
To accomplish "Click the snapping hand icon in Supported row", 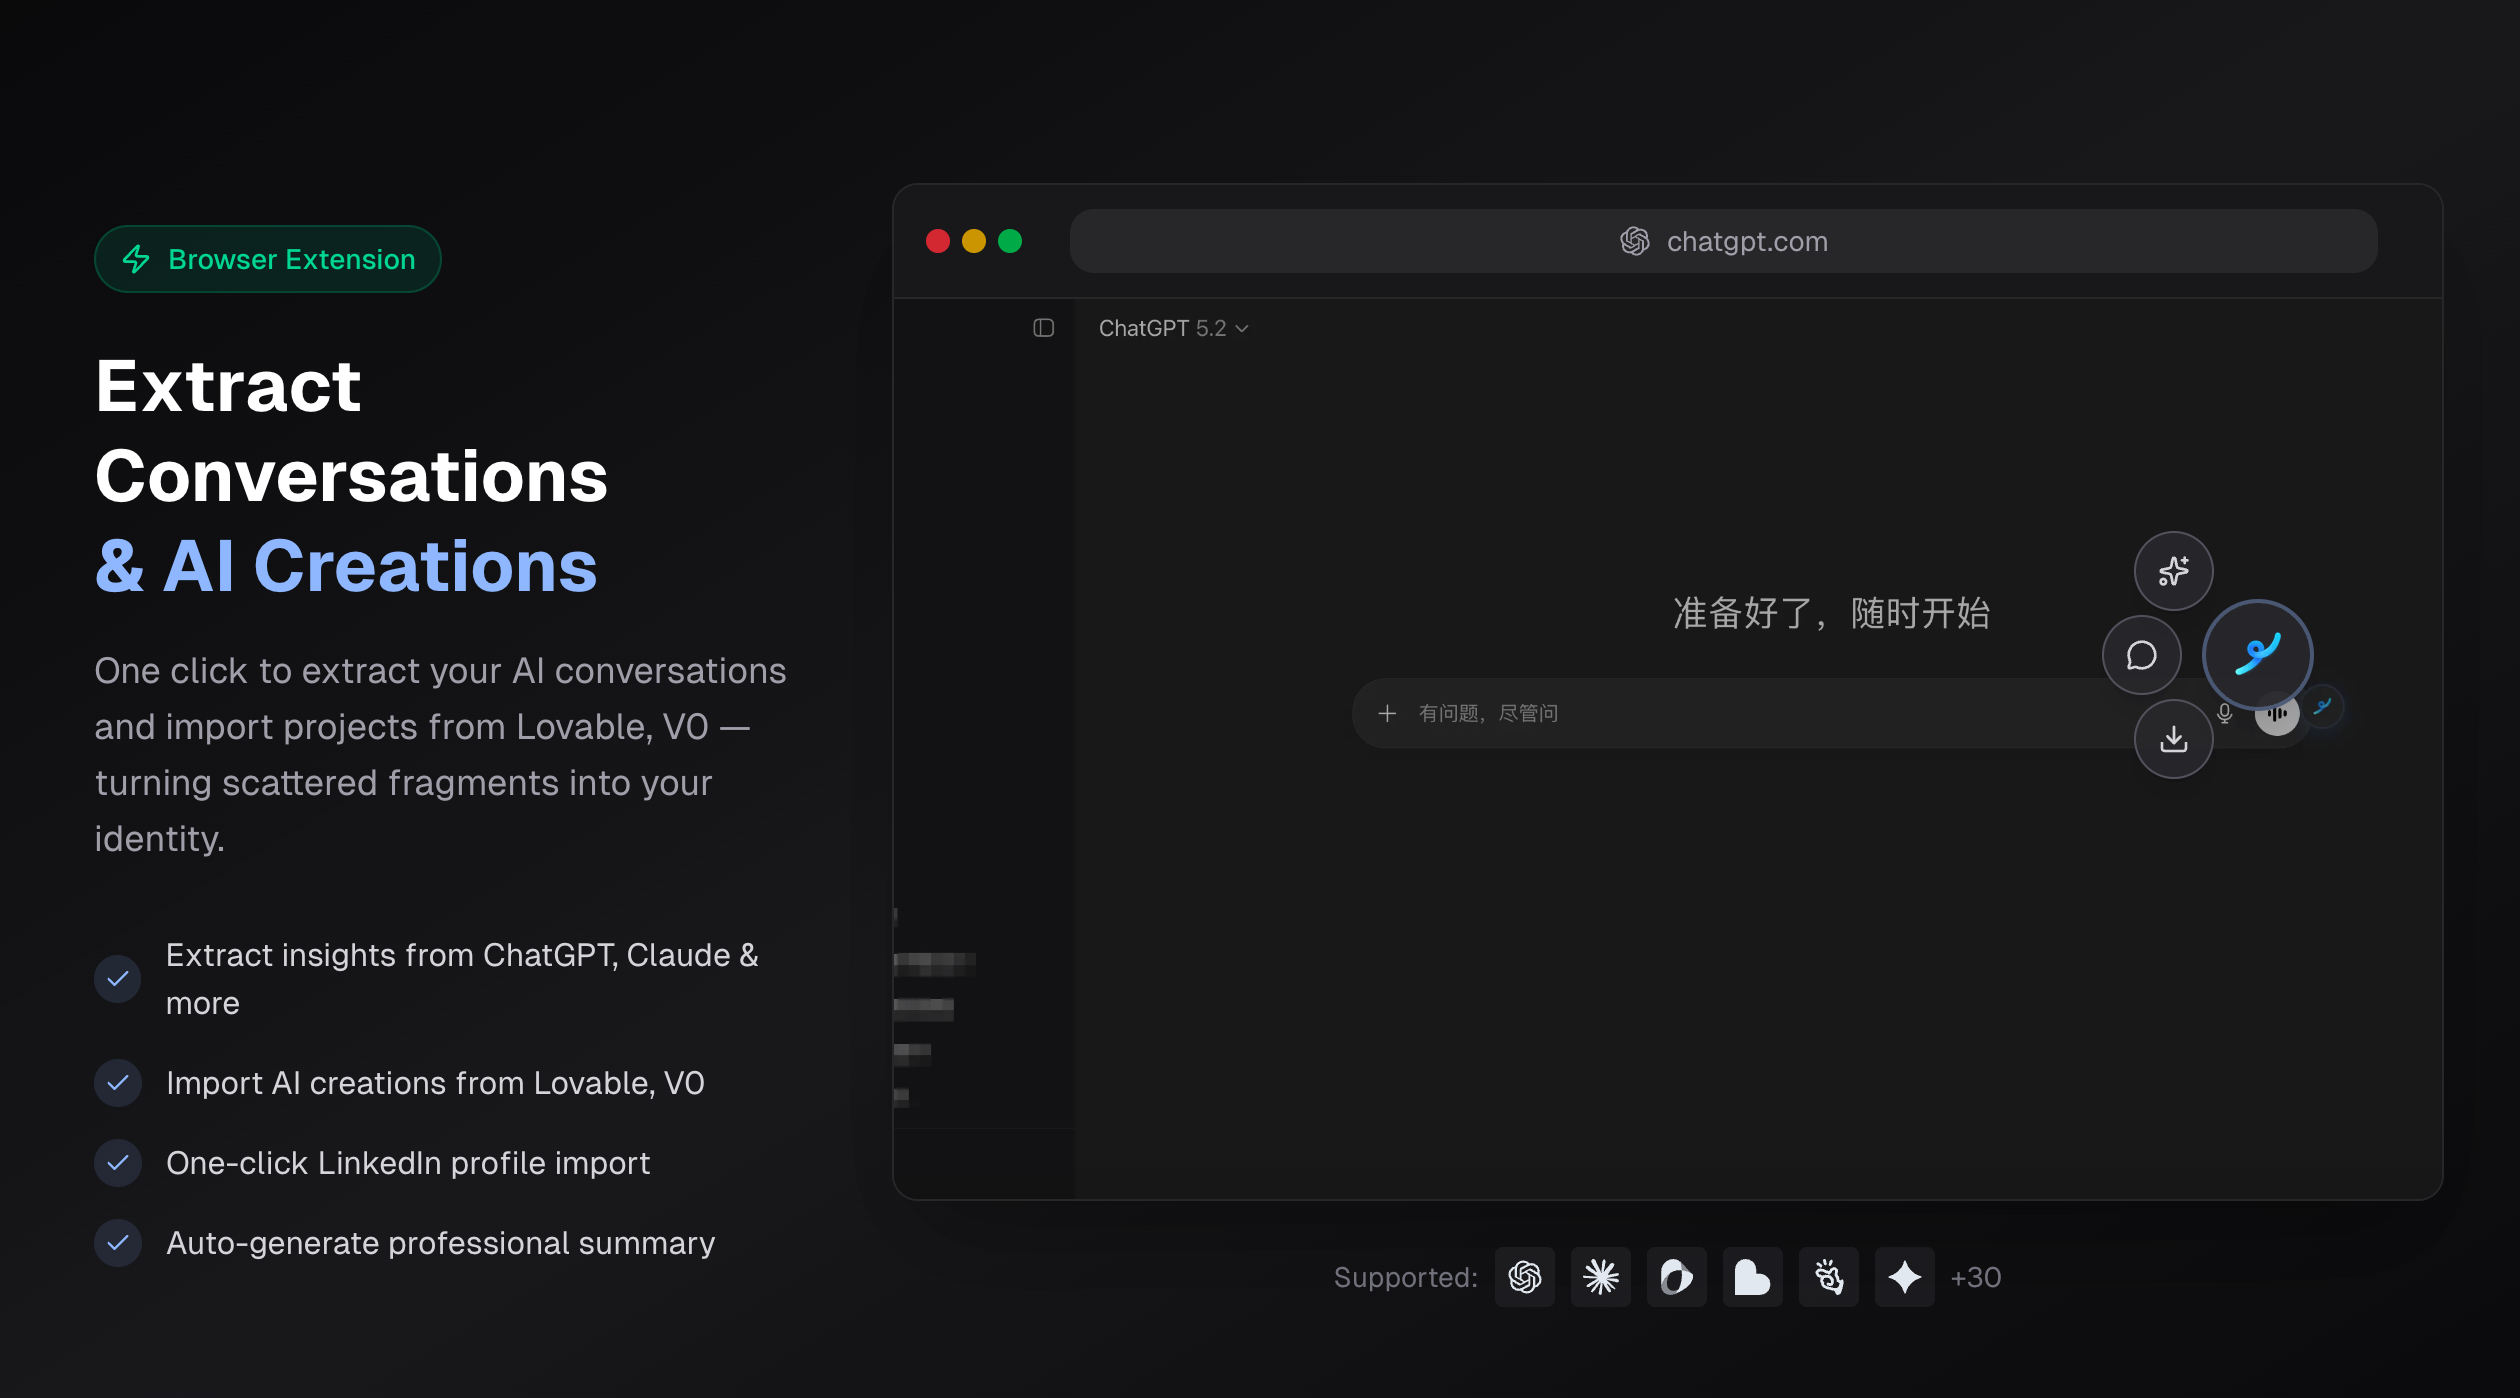I will (x=1828, y=1277).
